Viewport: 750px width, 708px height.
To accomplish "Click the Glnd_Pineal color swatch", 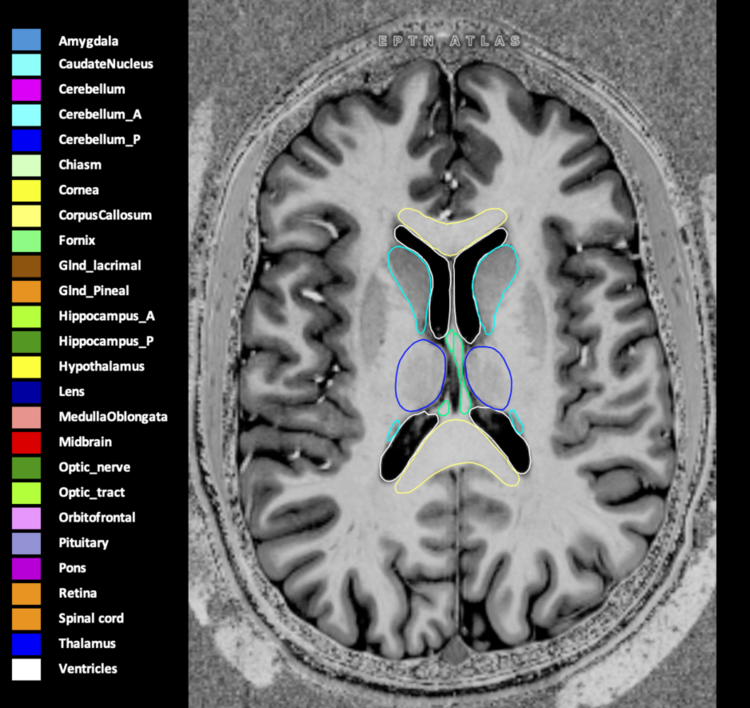I will click(26, 292).
